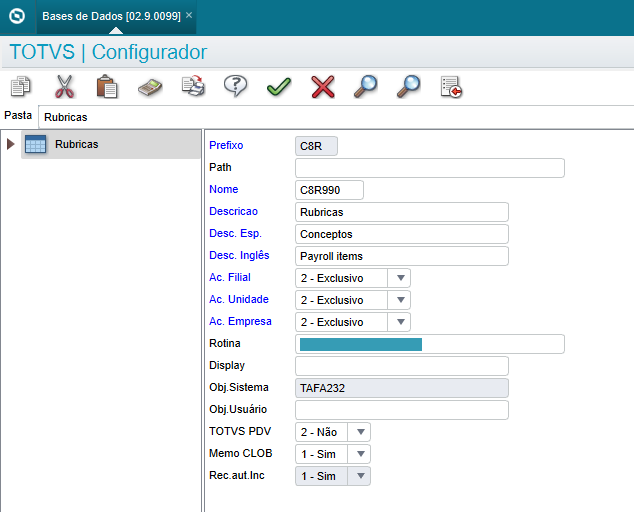Click the Descricao field with Rubricas
The image size is (634, 512).
click(x=402, y=212)
